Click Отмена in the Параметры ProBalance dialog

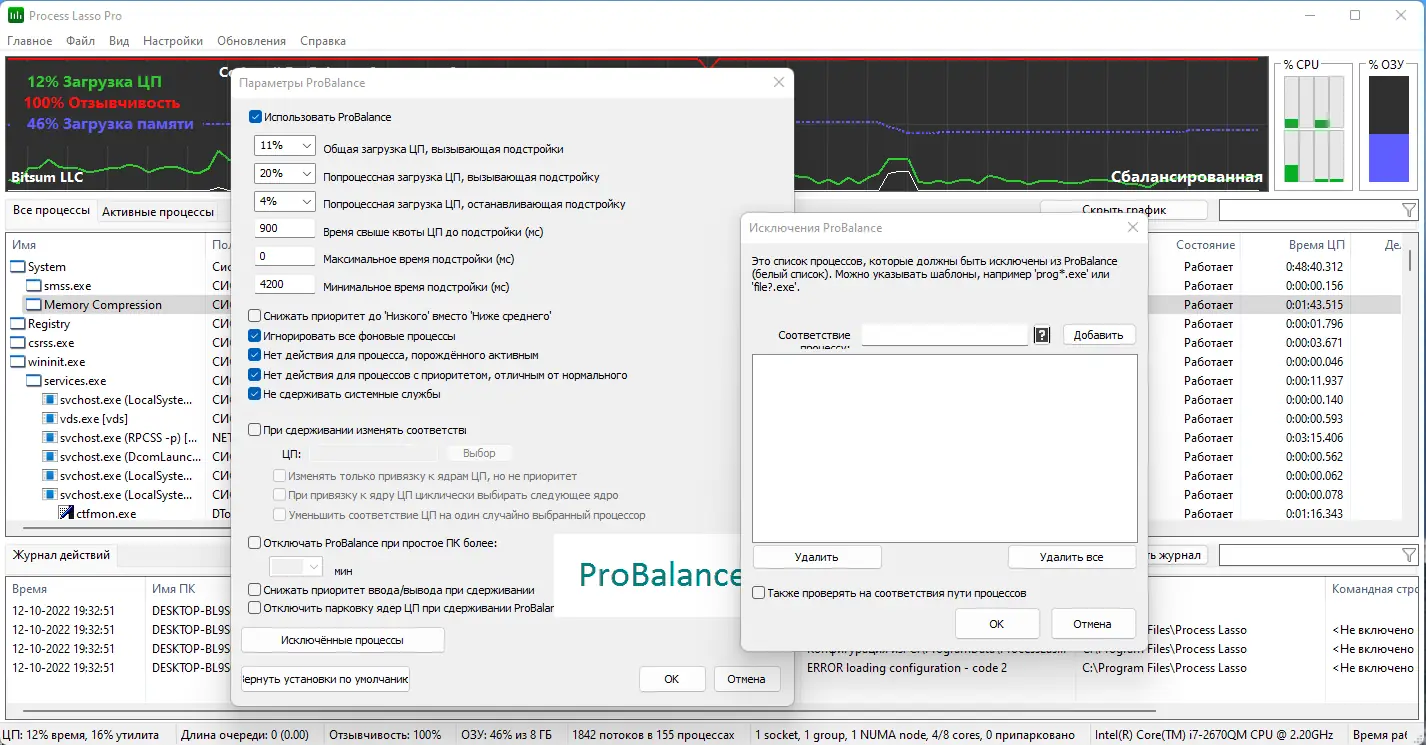[747, 679]
